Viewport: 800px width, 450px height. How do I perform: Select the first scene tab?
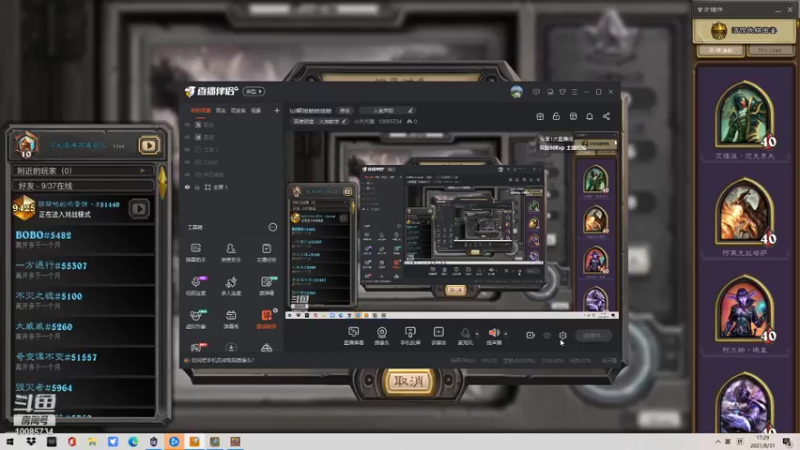click(x=201, y=110)
